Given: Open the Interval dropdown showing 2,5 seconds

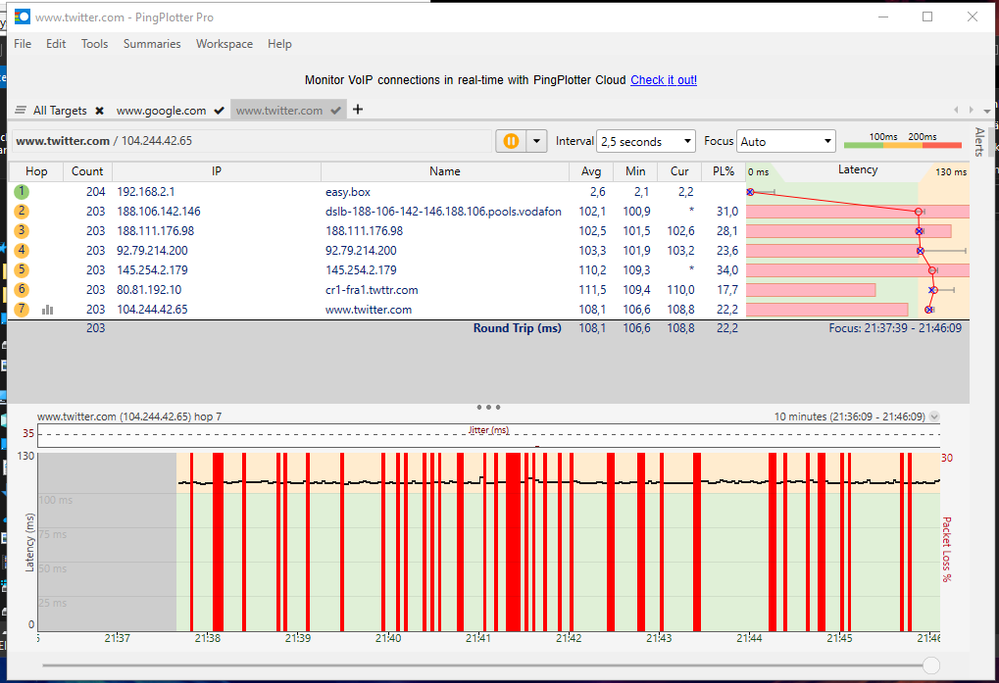Looking at the screenshot, I should pyautogui.click(x=645, y=141).
